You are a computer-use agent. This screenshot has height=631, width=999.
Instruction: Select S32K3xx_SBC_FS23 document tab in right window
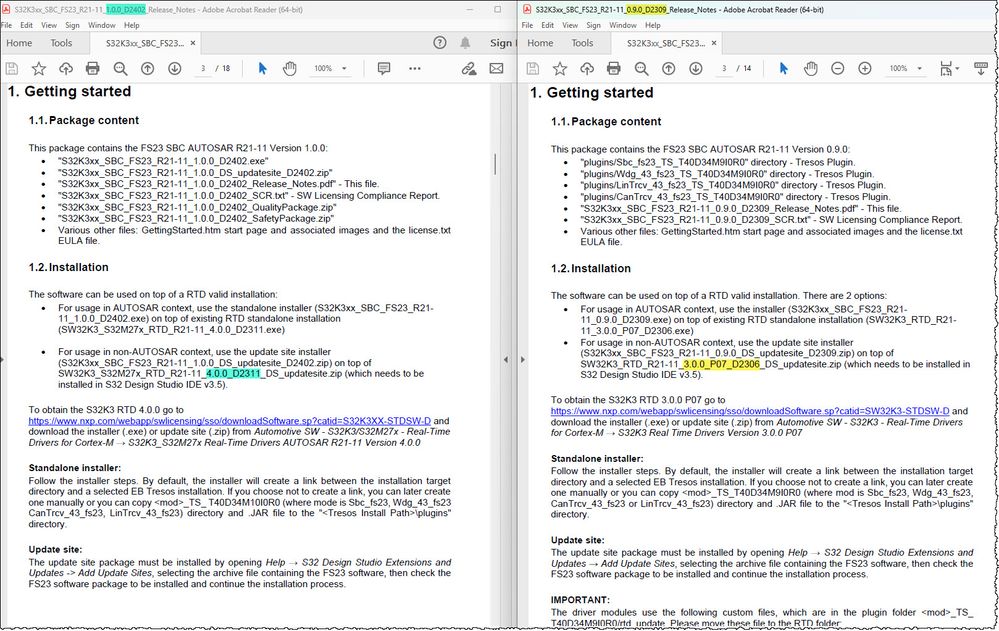coord(666,43)
